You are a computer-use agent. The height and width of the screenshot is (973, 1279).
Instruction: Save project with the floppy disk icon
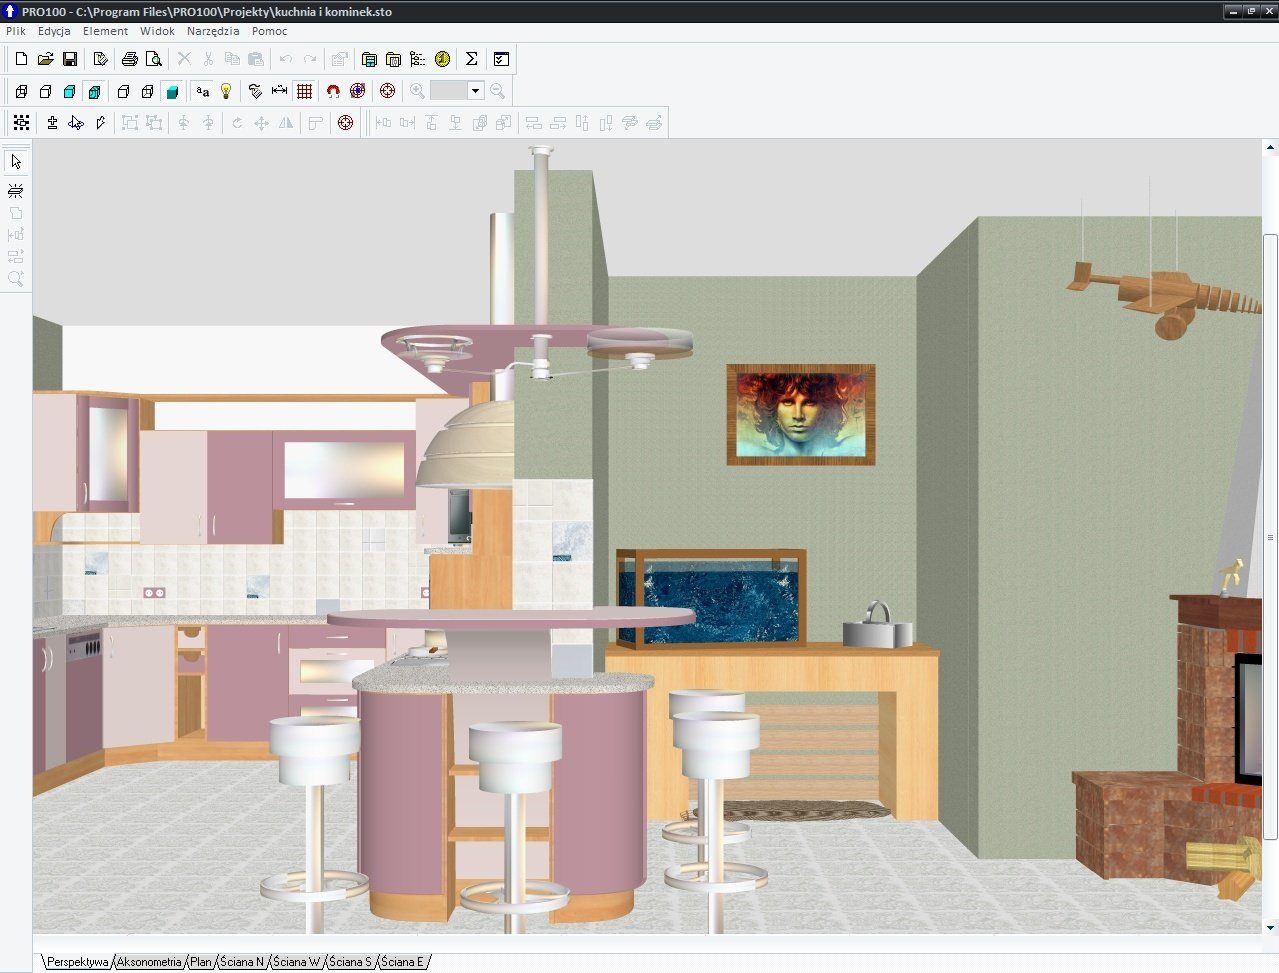[x=70, y=59]
